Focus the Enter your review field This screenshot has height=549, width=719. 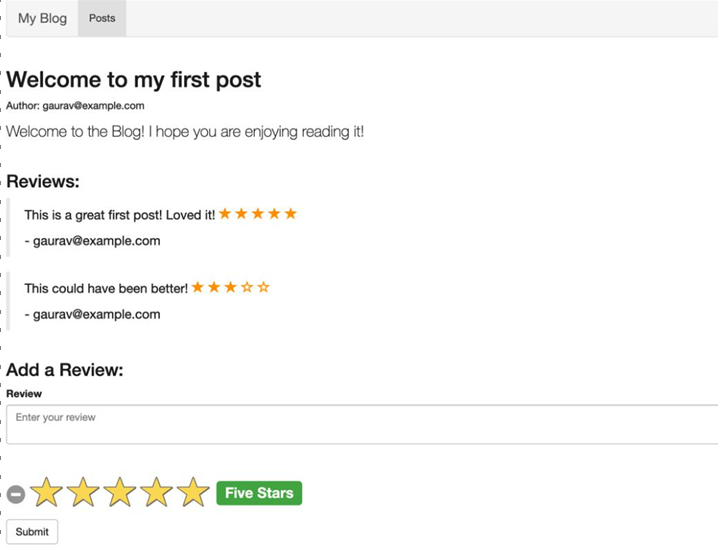tap(362, 424)
